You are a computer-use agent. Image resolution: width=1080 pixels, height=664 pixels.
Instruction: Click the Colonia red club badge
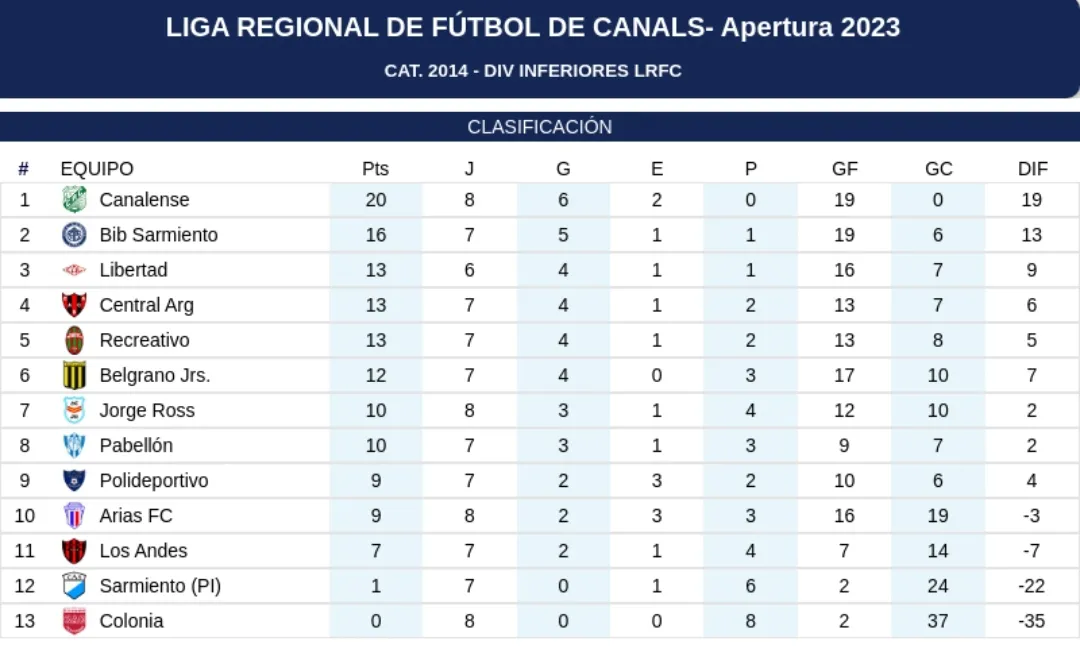coord(74,621)
